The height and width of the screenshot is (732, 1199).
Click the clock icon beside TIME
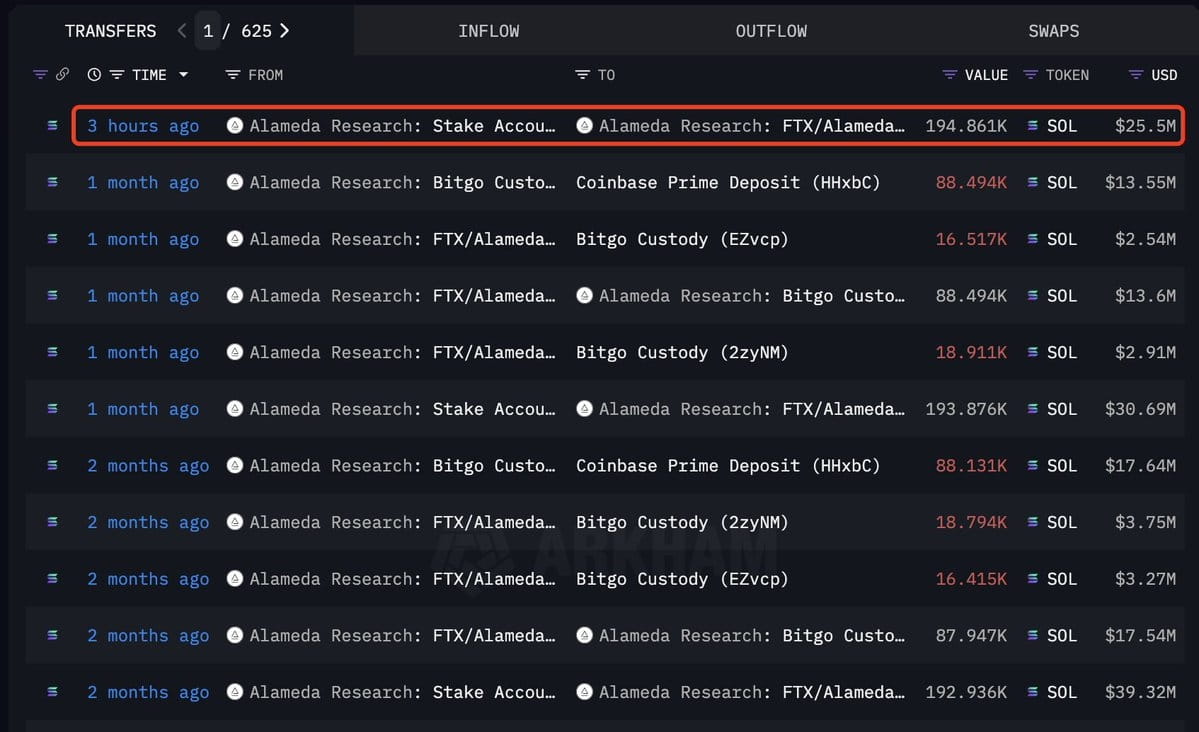(x=94, y=75)
